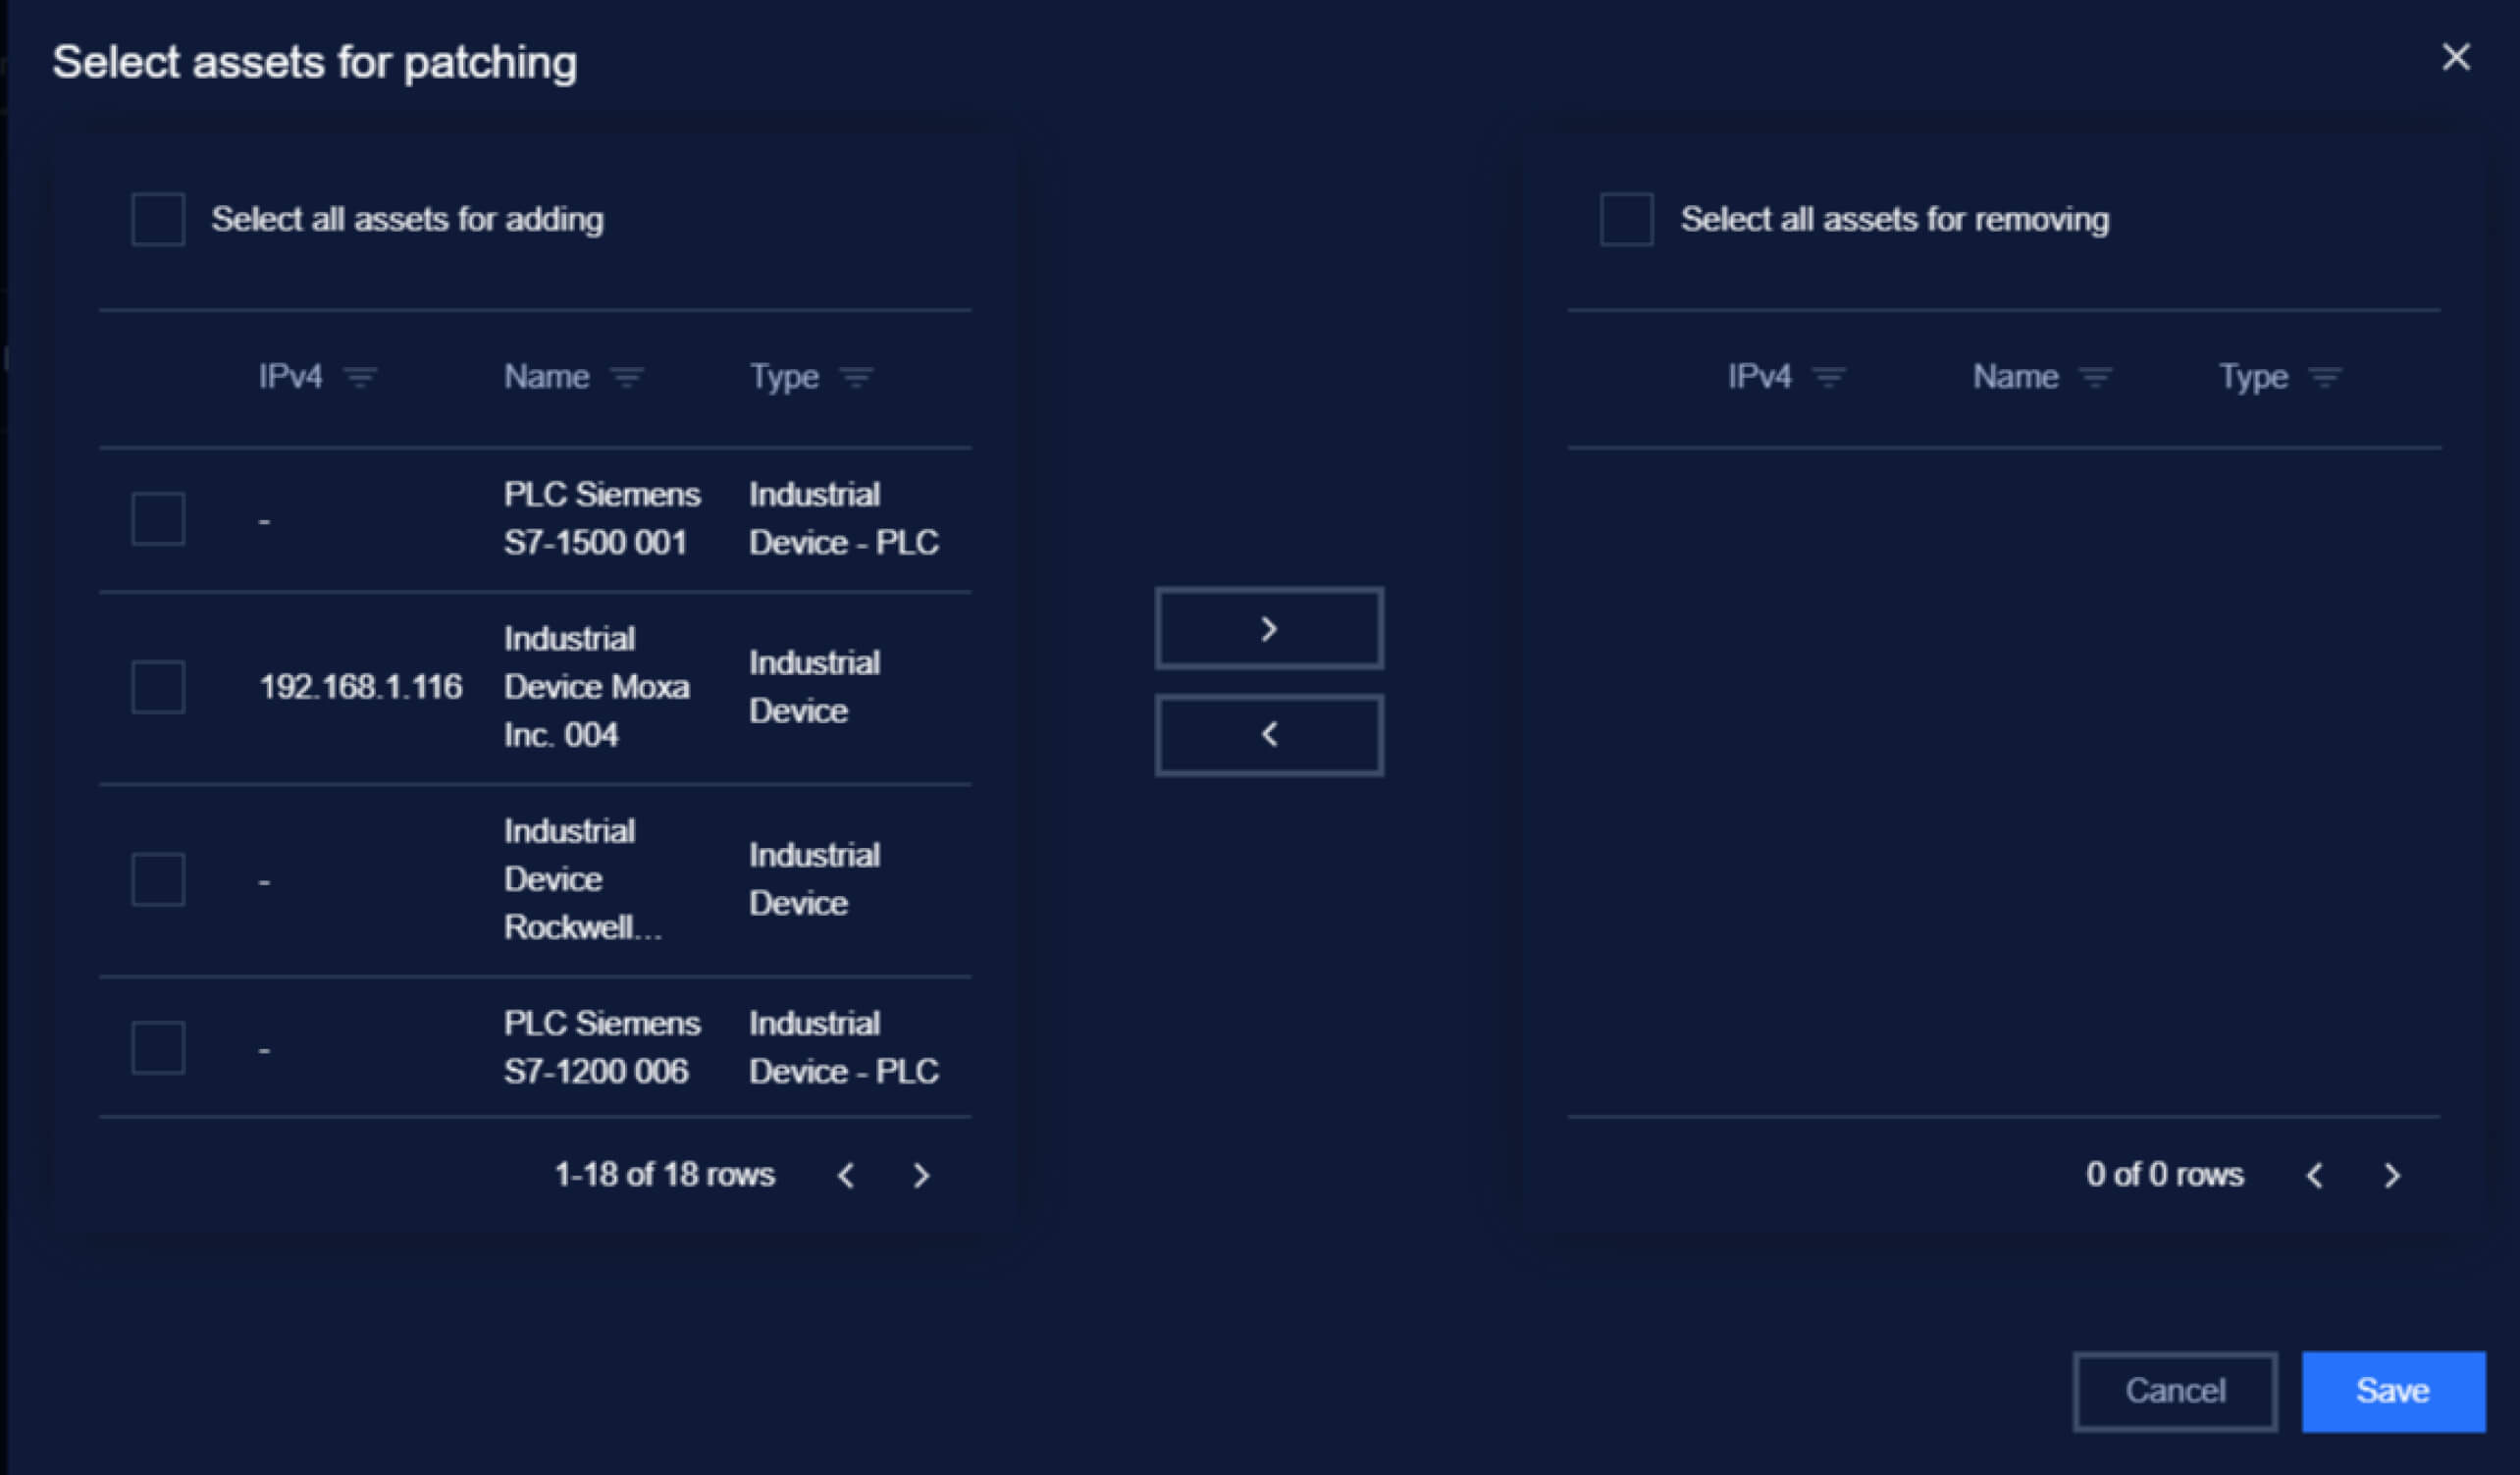The height and width of the screenshot is (1475, 2520).
Task: Select the Industrial Device Rockwell row checkbox
Action: pos(158,879)
